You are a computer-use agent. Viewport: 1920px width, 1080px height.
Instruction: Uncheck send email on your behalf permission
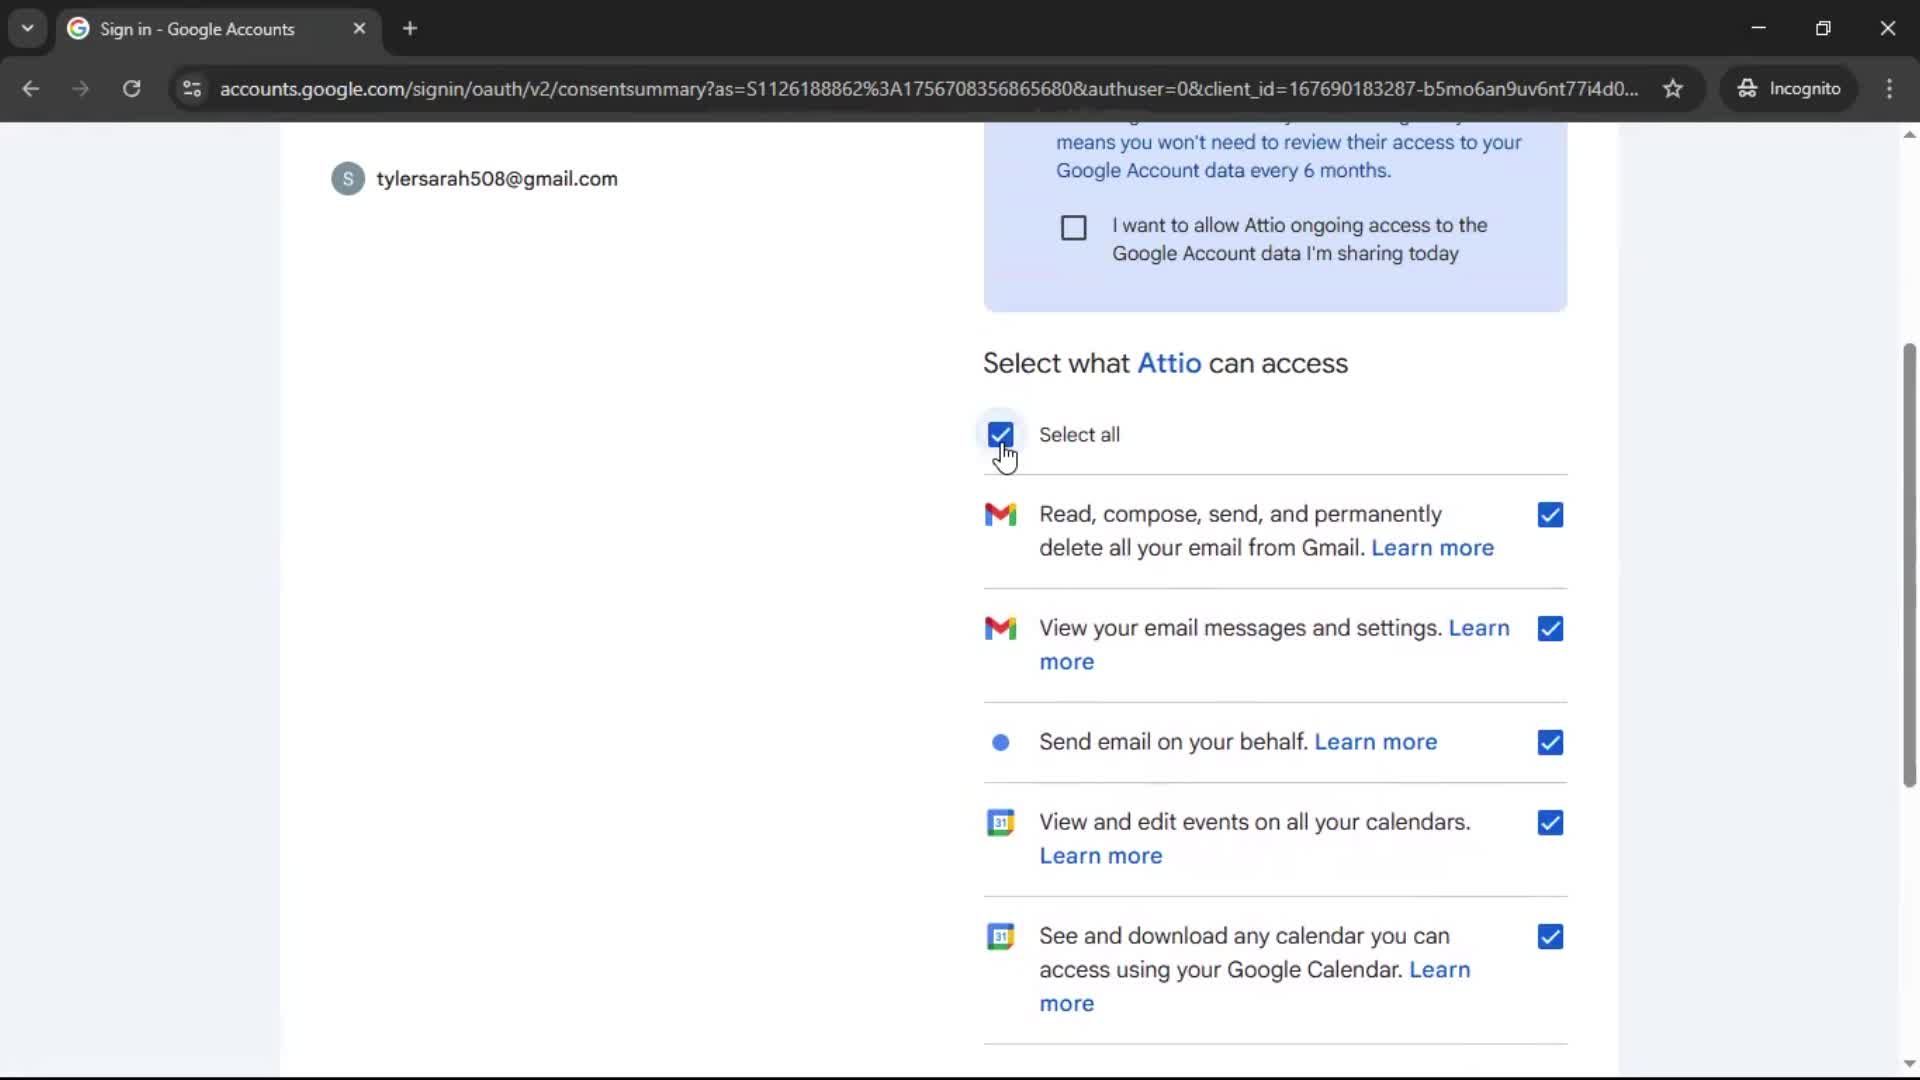click(x=1550, y=742)
